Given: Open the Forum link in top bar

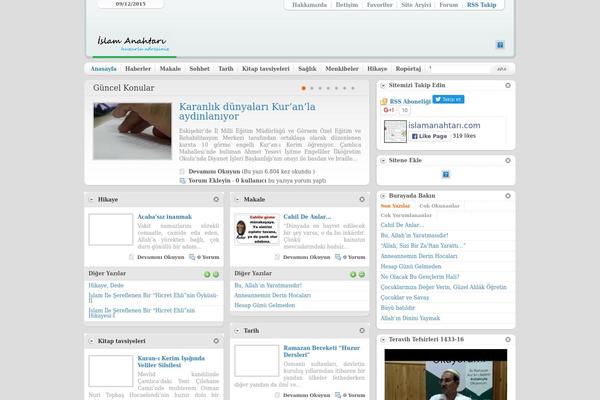Looking at the screenshot, I should click(x=448, y=5).
